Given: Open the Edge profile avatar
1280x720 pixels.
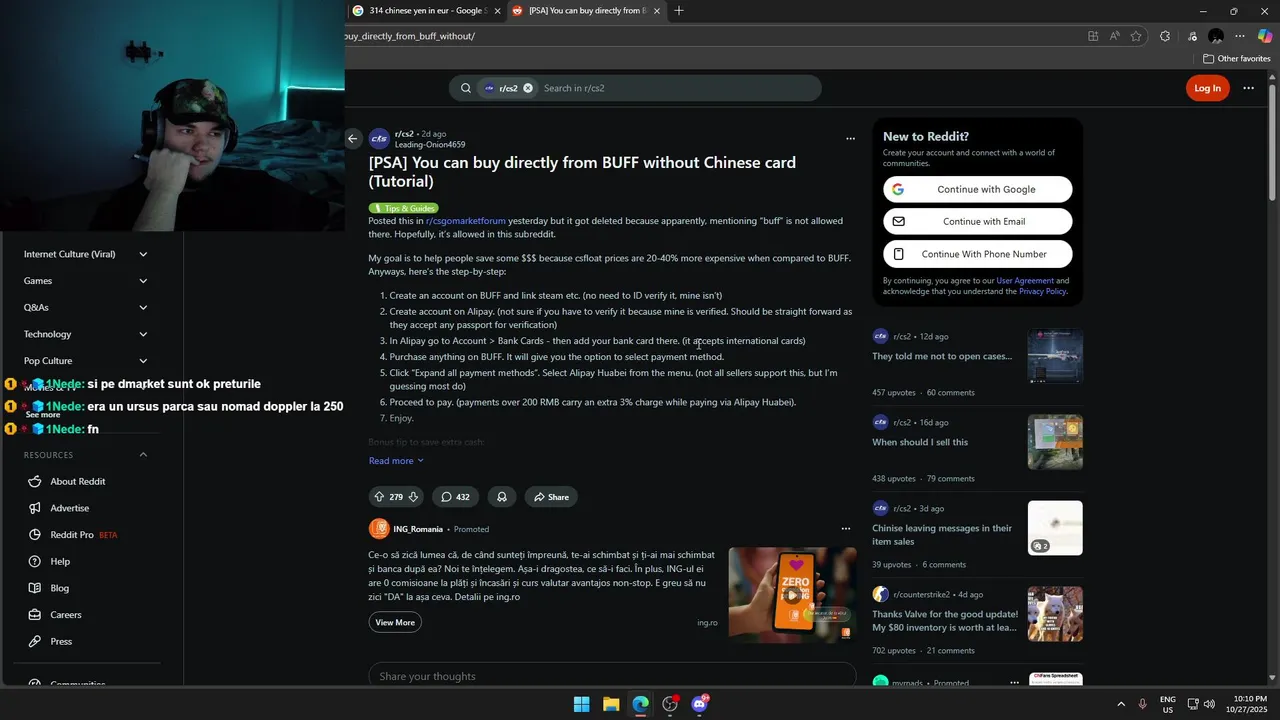Looking at the screenshot, I should point(1216,36).
